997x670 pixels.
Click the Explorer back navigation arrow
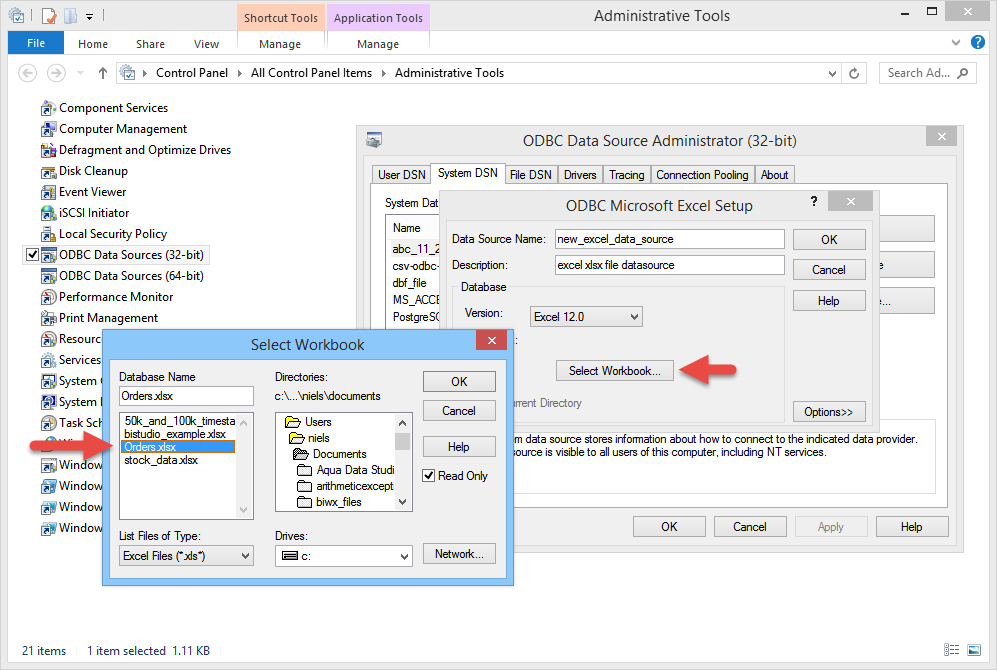pyautogui.click(x=27, y=73)
